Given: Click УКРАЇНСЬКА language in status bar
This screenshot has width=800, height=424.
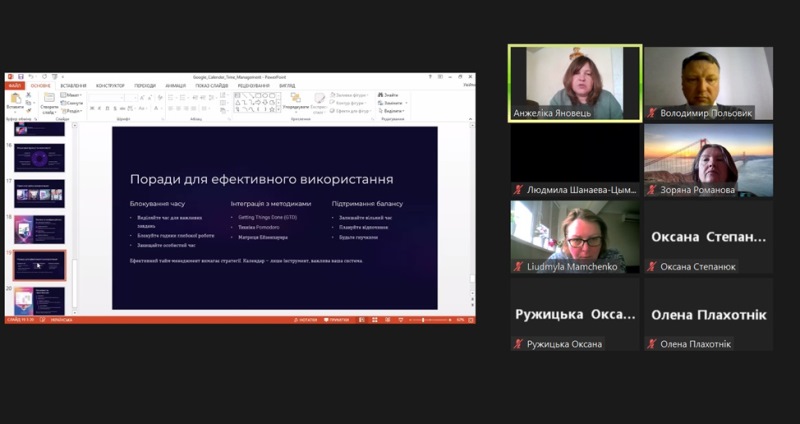Looking at the screenshot, I should coord(62,320).
